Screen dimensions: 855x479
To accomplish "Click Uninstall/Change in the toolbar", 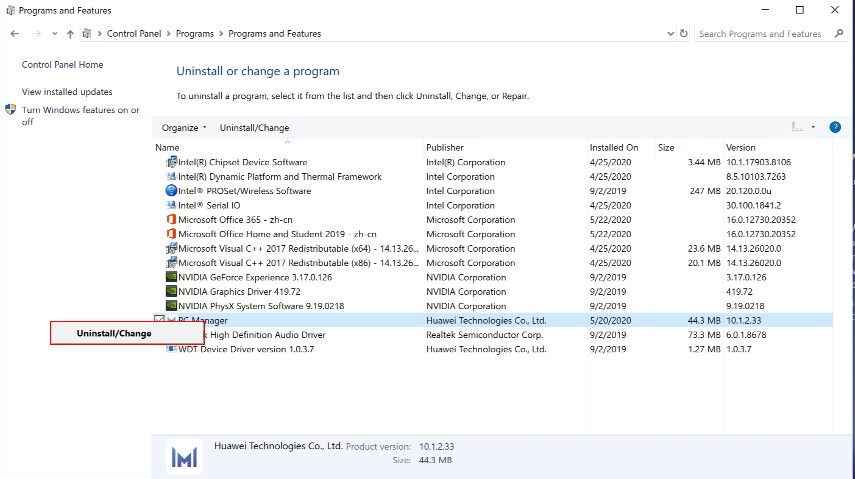I will (254, 128).
